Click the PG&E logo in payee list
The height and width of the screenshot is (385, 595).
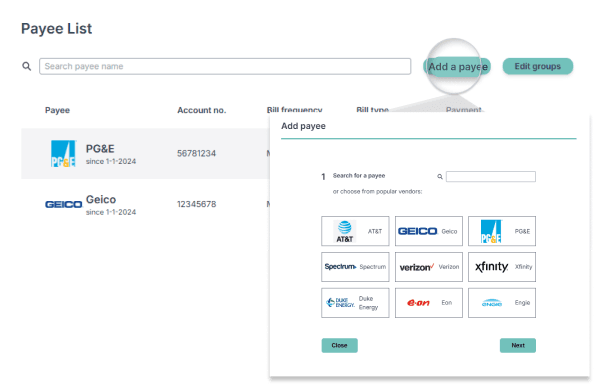pos(63,154)
